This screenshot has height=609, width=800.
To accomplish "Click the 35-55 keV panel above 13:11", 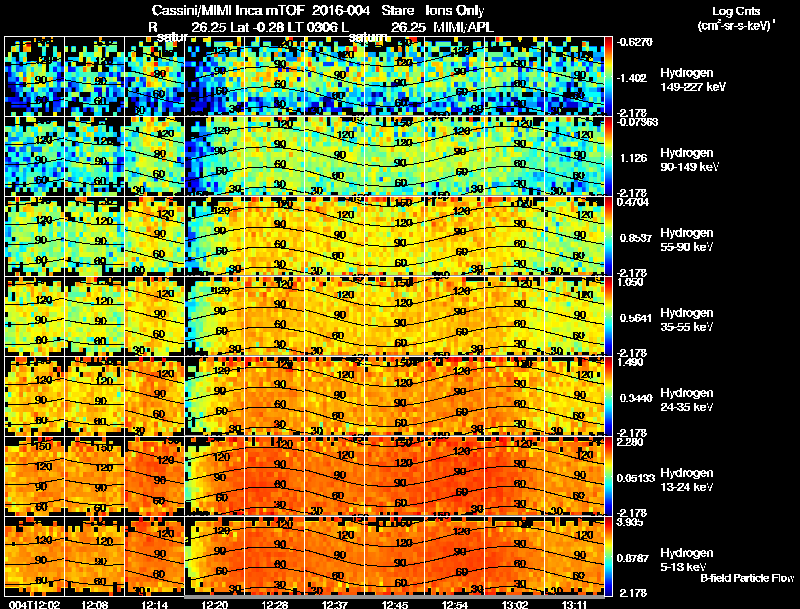I will 574,316.
